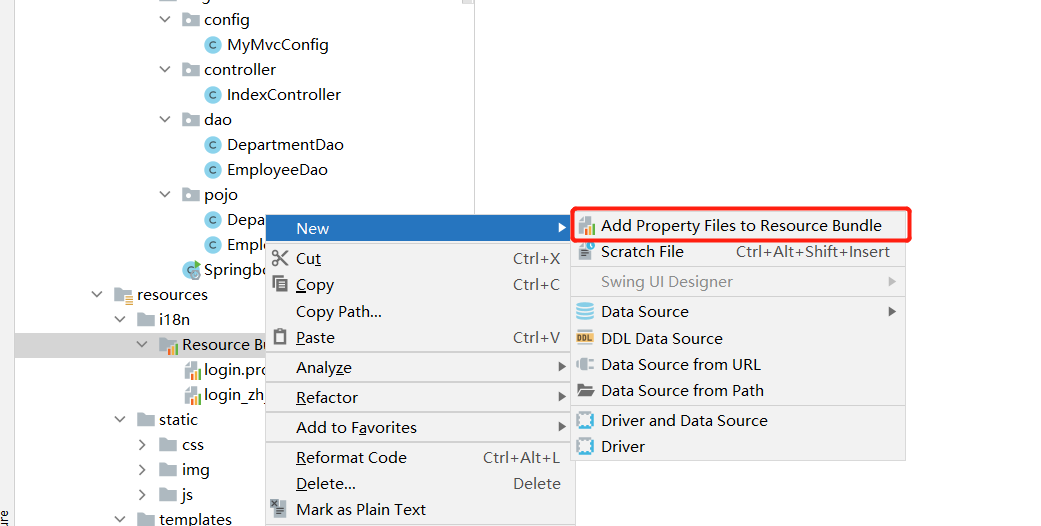The image size is (1041, 526).
Task: Choose Data Source from URL option
Action: (x=680, y=365)
